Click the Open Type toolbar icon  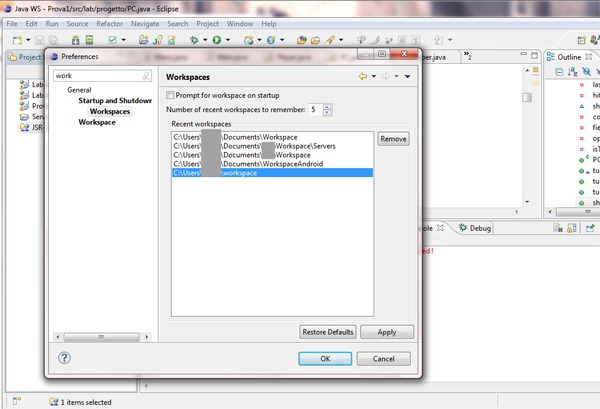302,40
